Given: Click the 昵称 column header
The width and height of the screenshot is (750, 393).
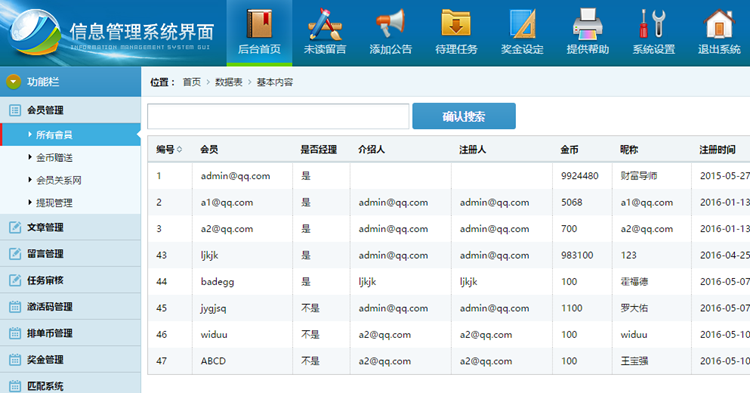Looking at the screenshot, I should (629, 150).
